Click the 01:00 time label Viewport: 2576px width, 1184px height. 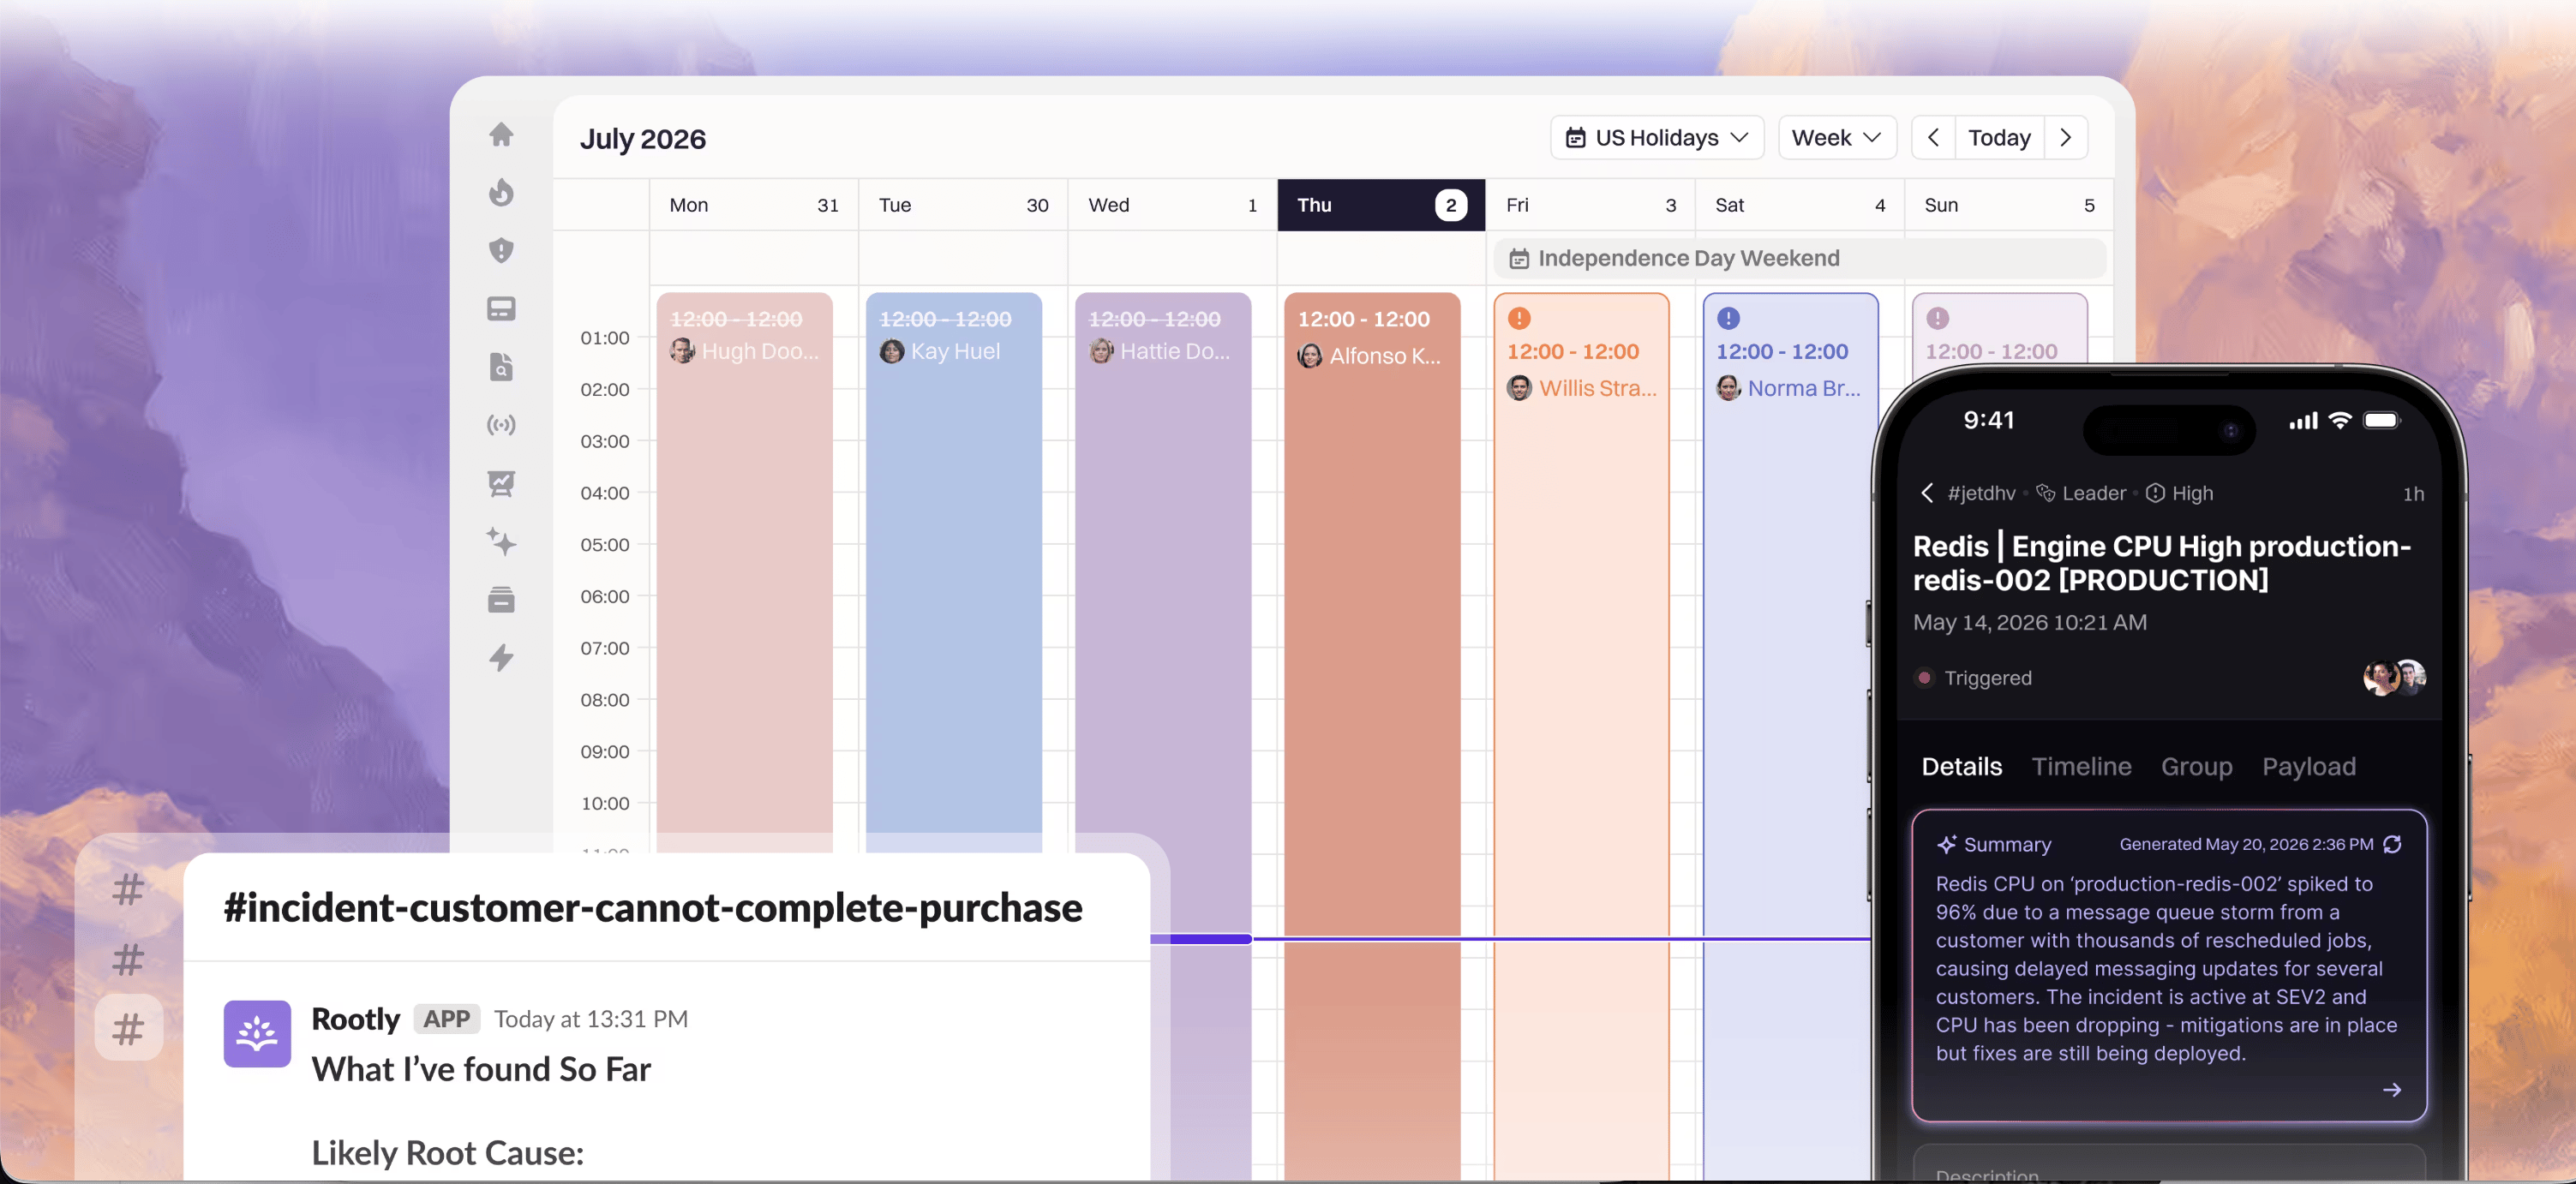coord(605,338)
